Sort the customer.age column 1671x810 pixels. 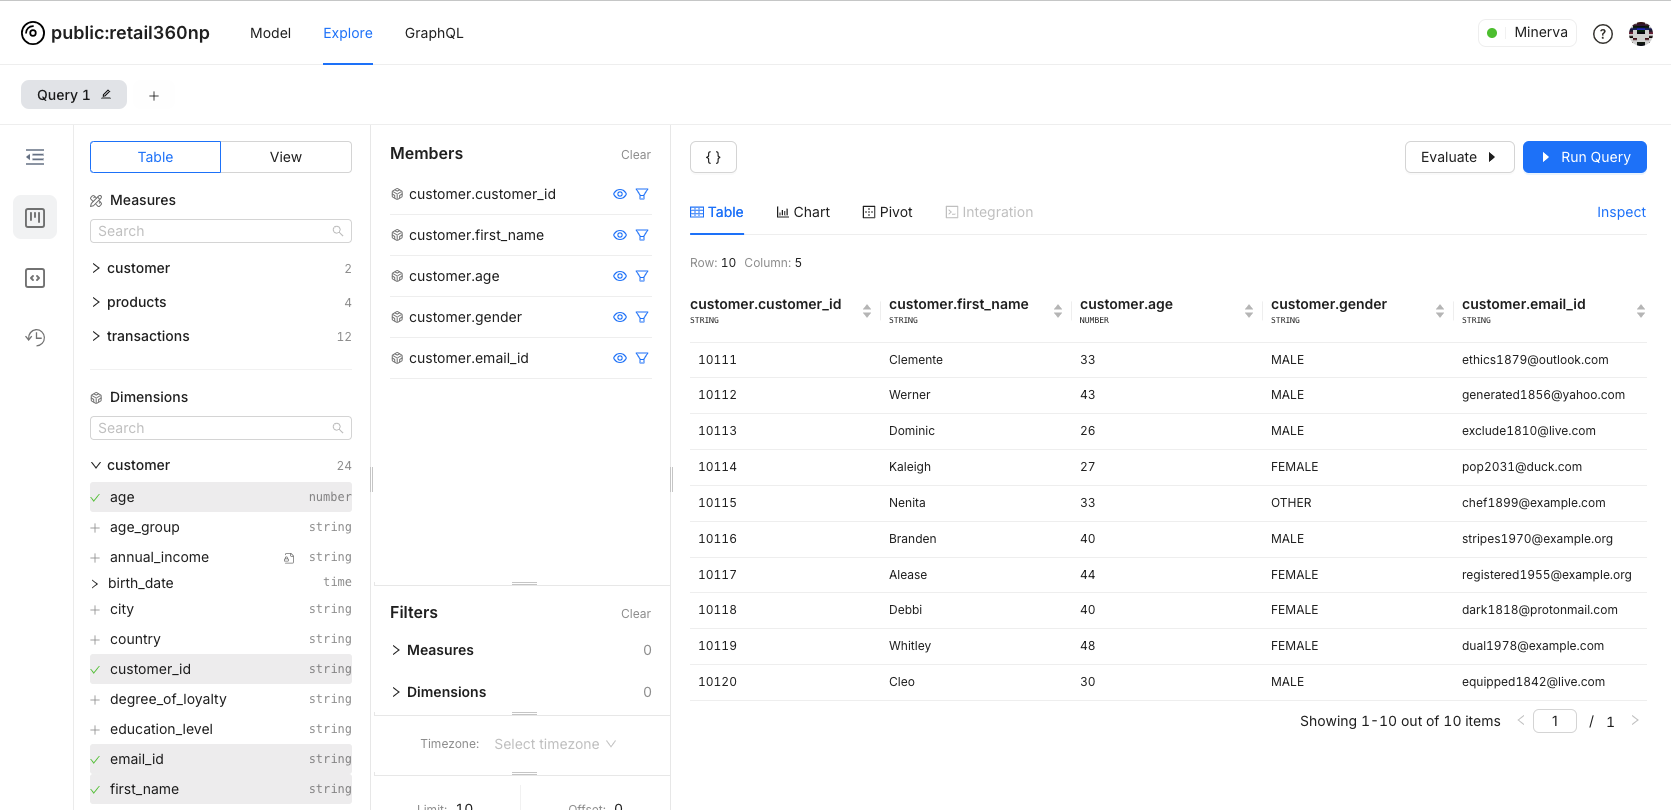1249,311
